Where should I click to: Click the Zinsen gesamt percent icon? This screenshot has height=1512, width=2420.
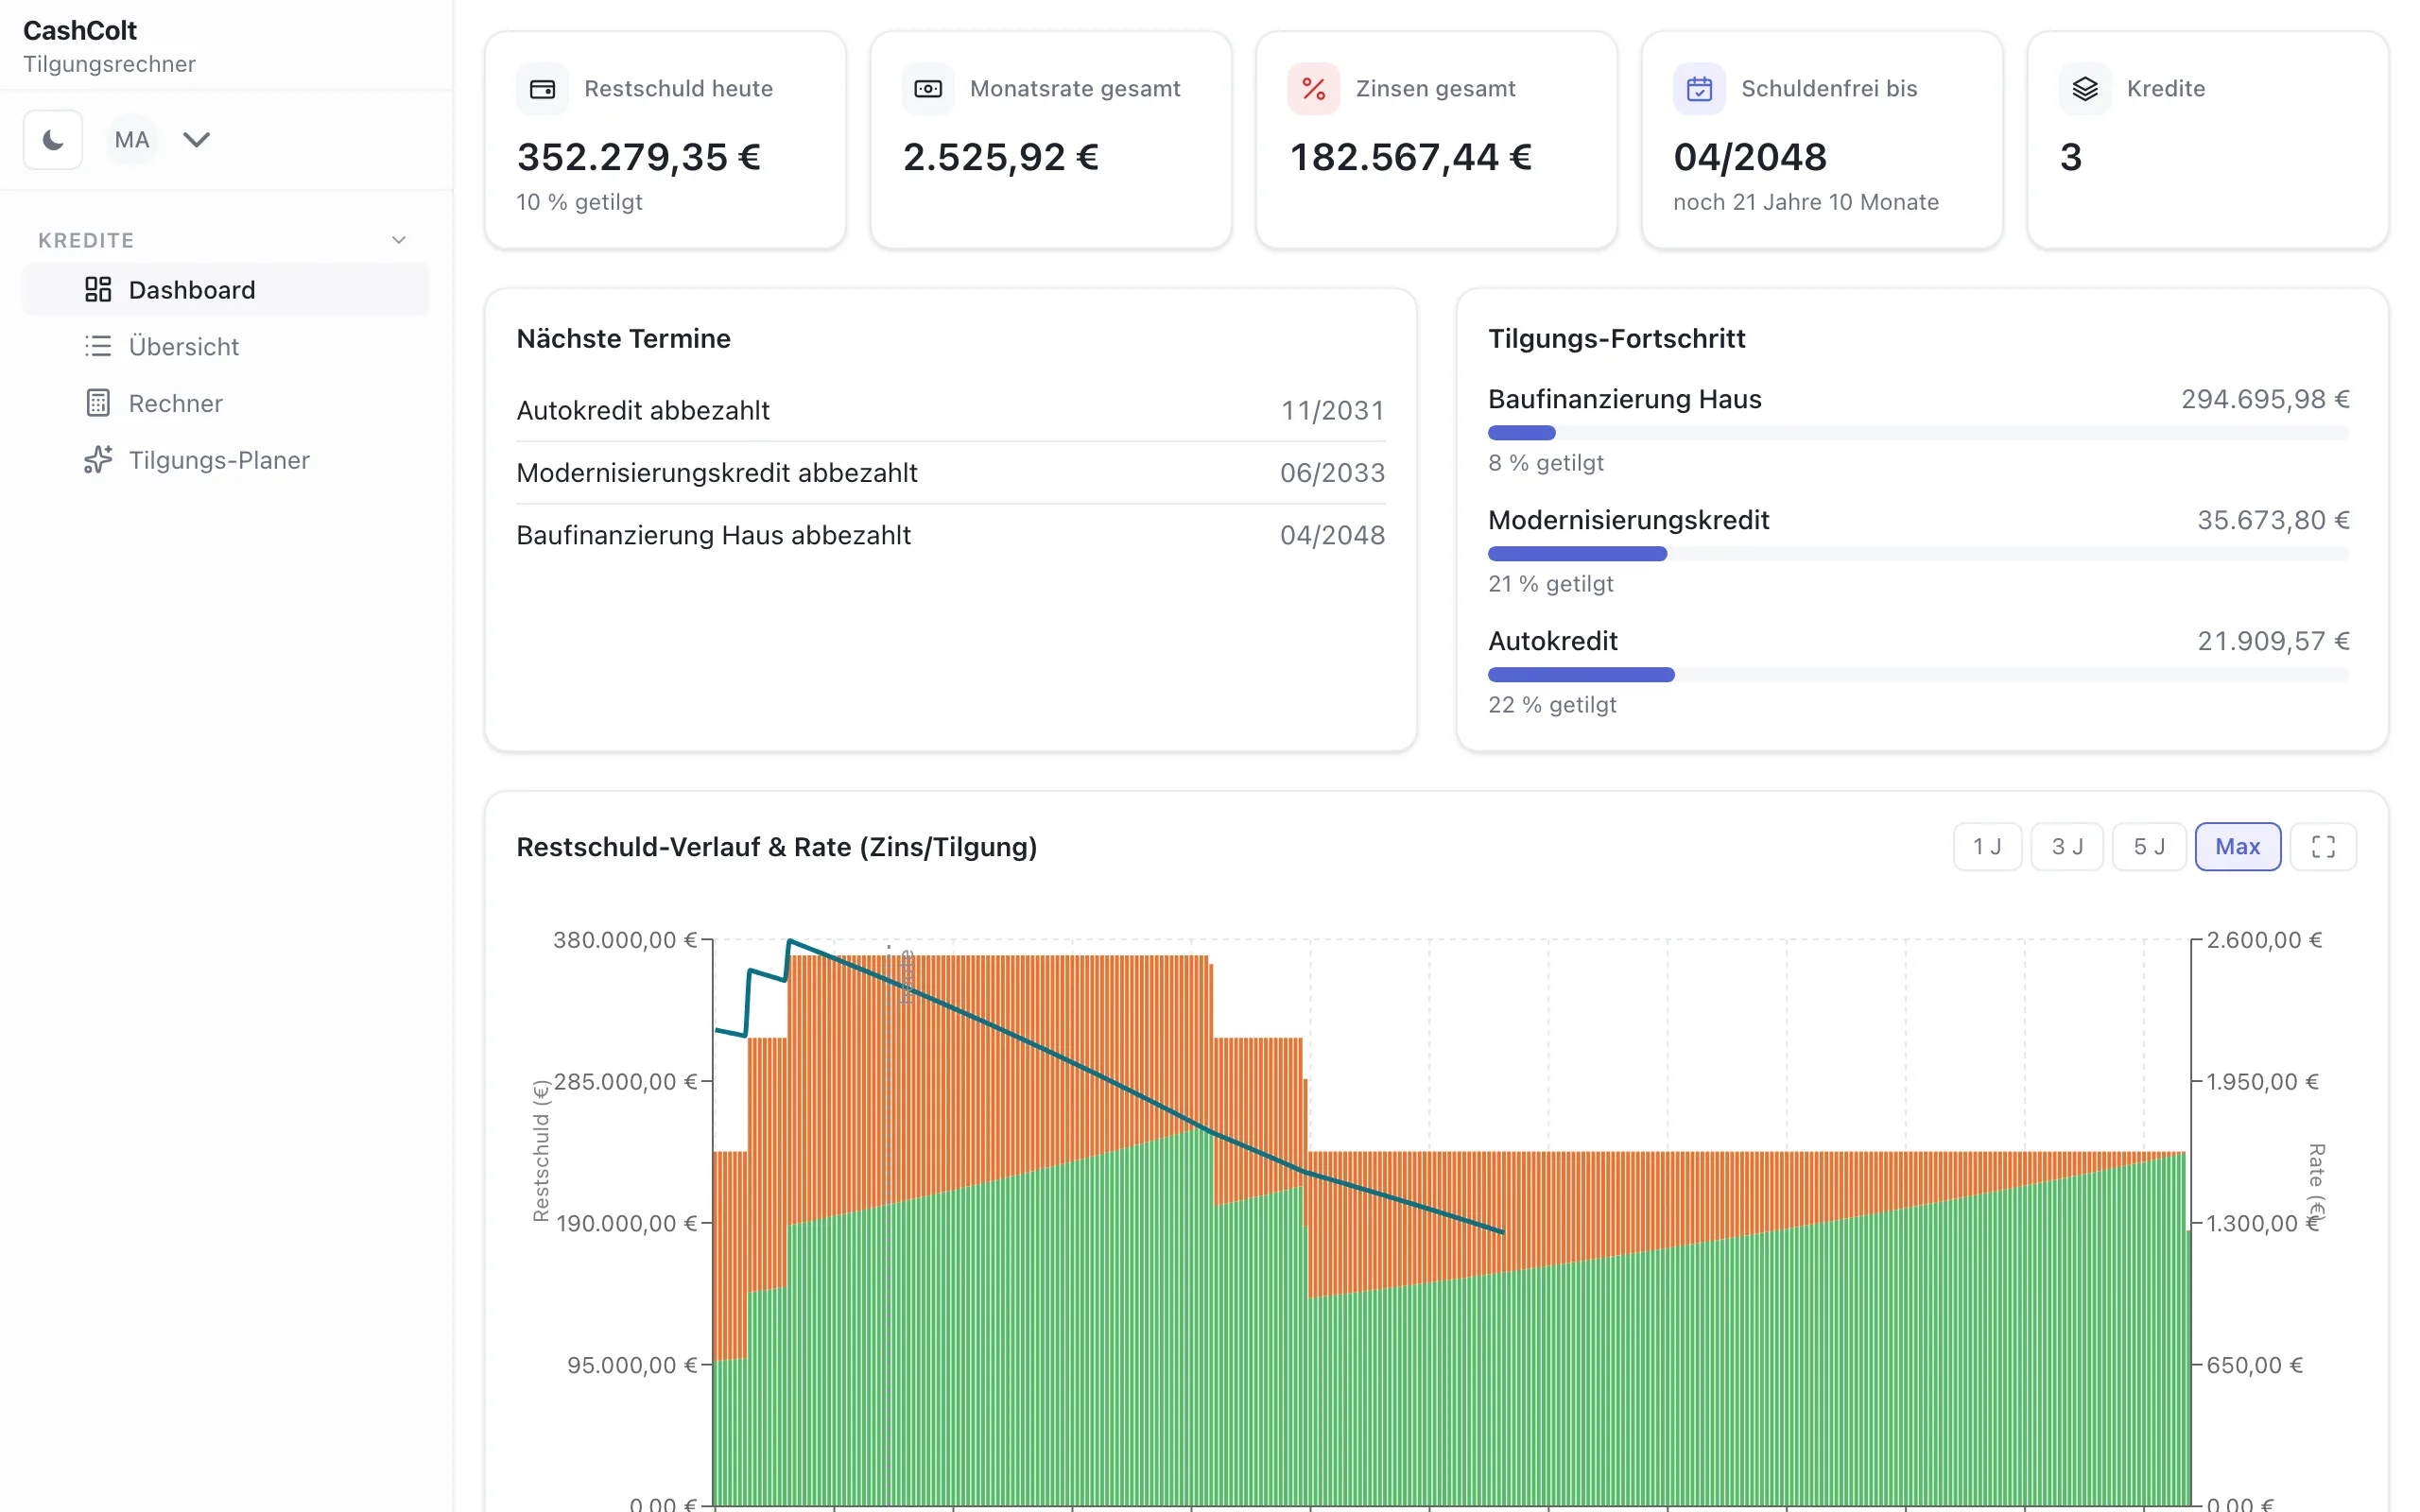pos(1314,89)
